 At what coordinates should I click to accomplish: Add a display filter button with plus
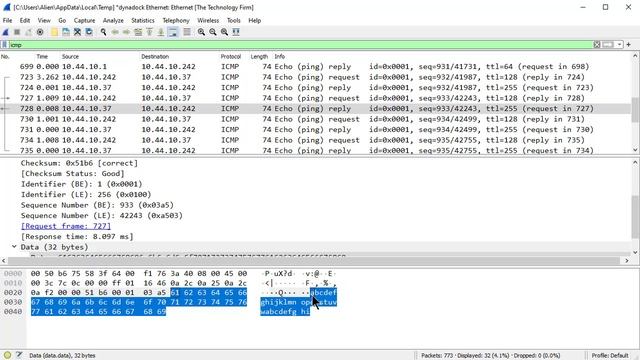coord(629,44)
